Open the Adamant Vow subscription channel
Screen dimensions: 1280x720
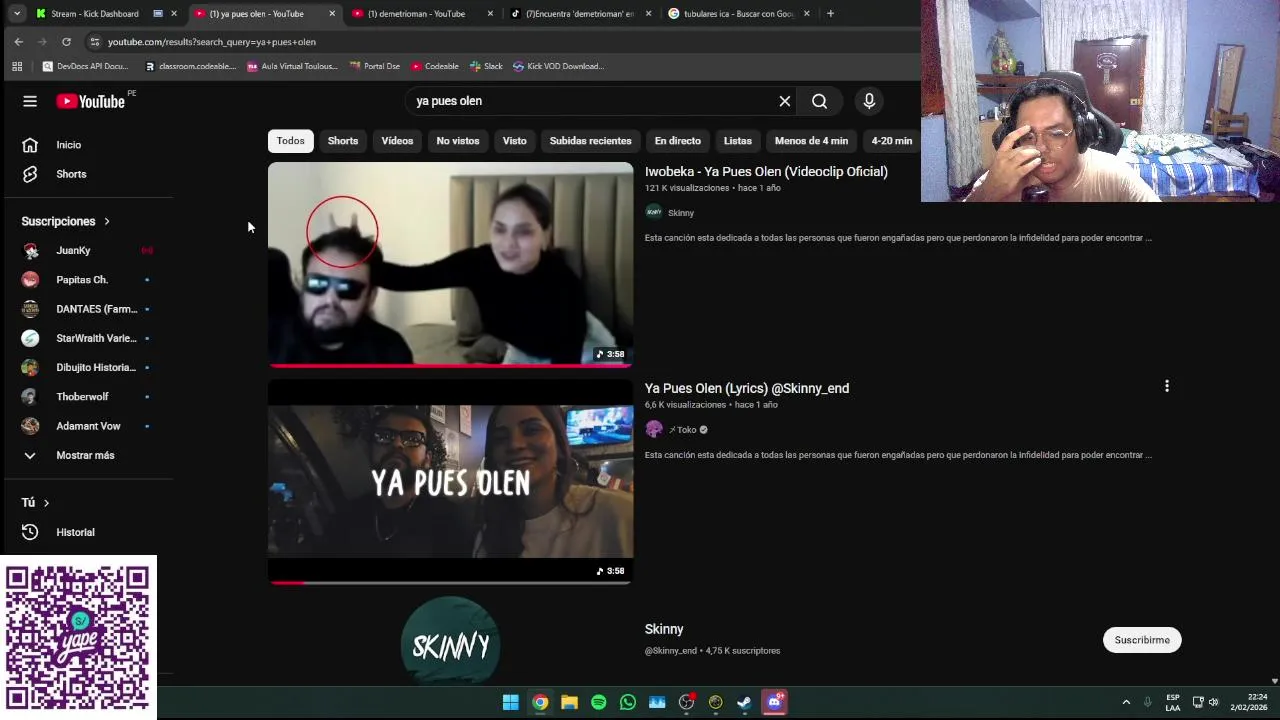[x=87, y=426]
